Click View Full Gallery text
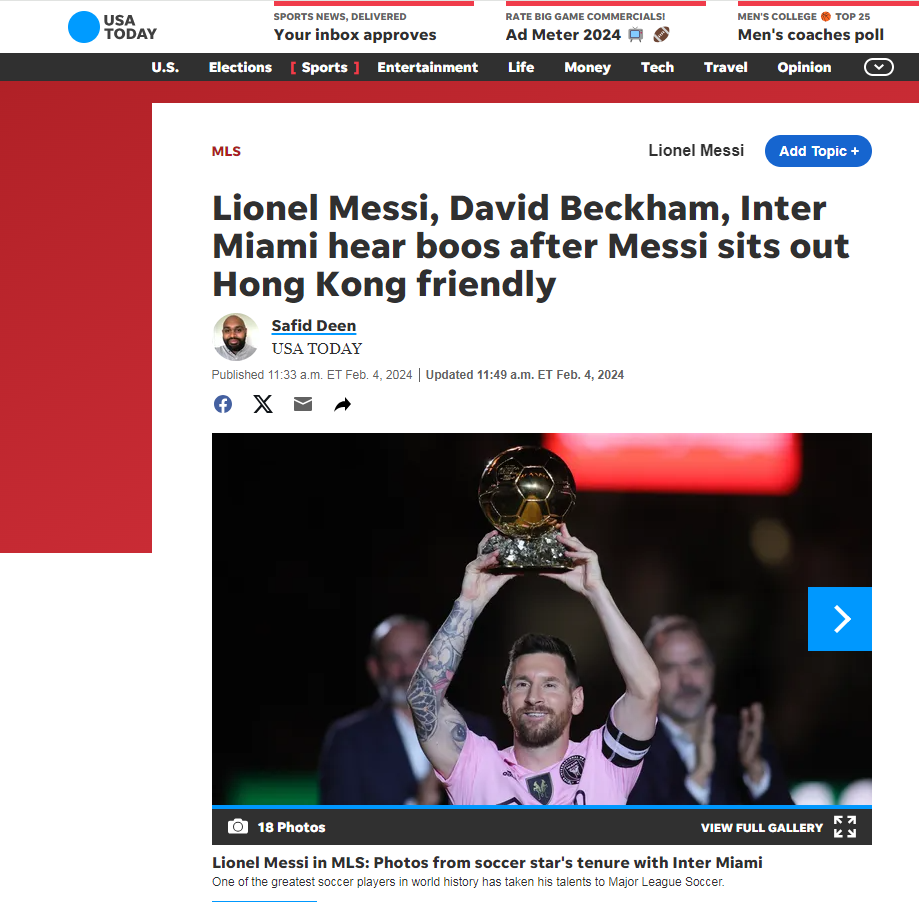This screenshot has height=902, width=919. point(762,827)
